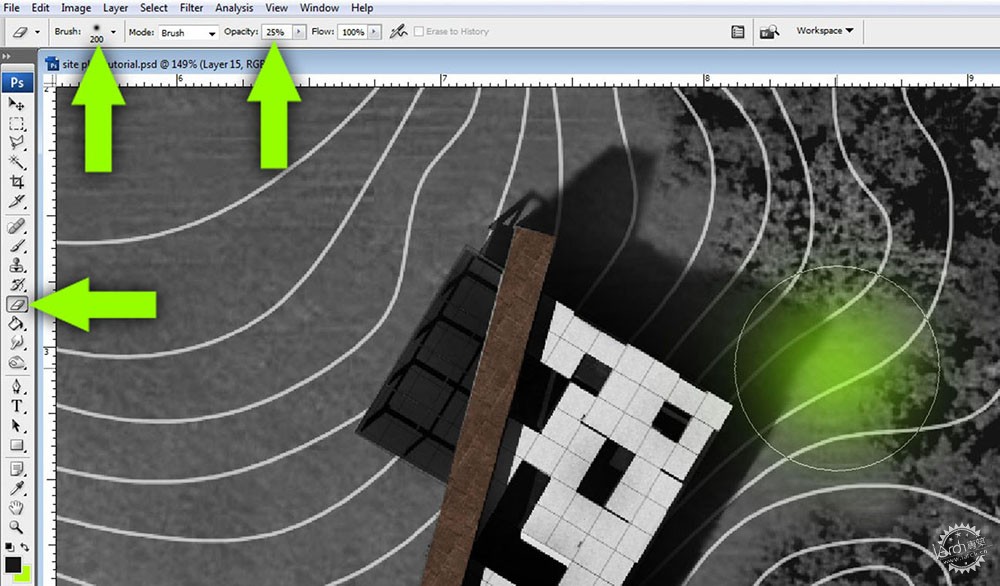Select the Hand tool
Viewport: 1000px width, 586px height.
tap(17, 508)
